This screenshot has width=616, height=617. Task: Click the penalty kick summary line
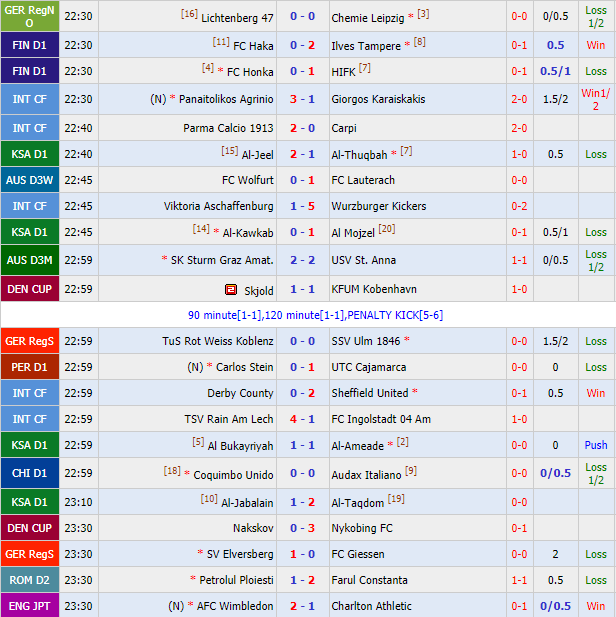pos(308,315)
